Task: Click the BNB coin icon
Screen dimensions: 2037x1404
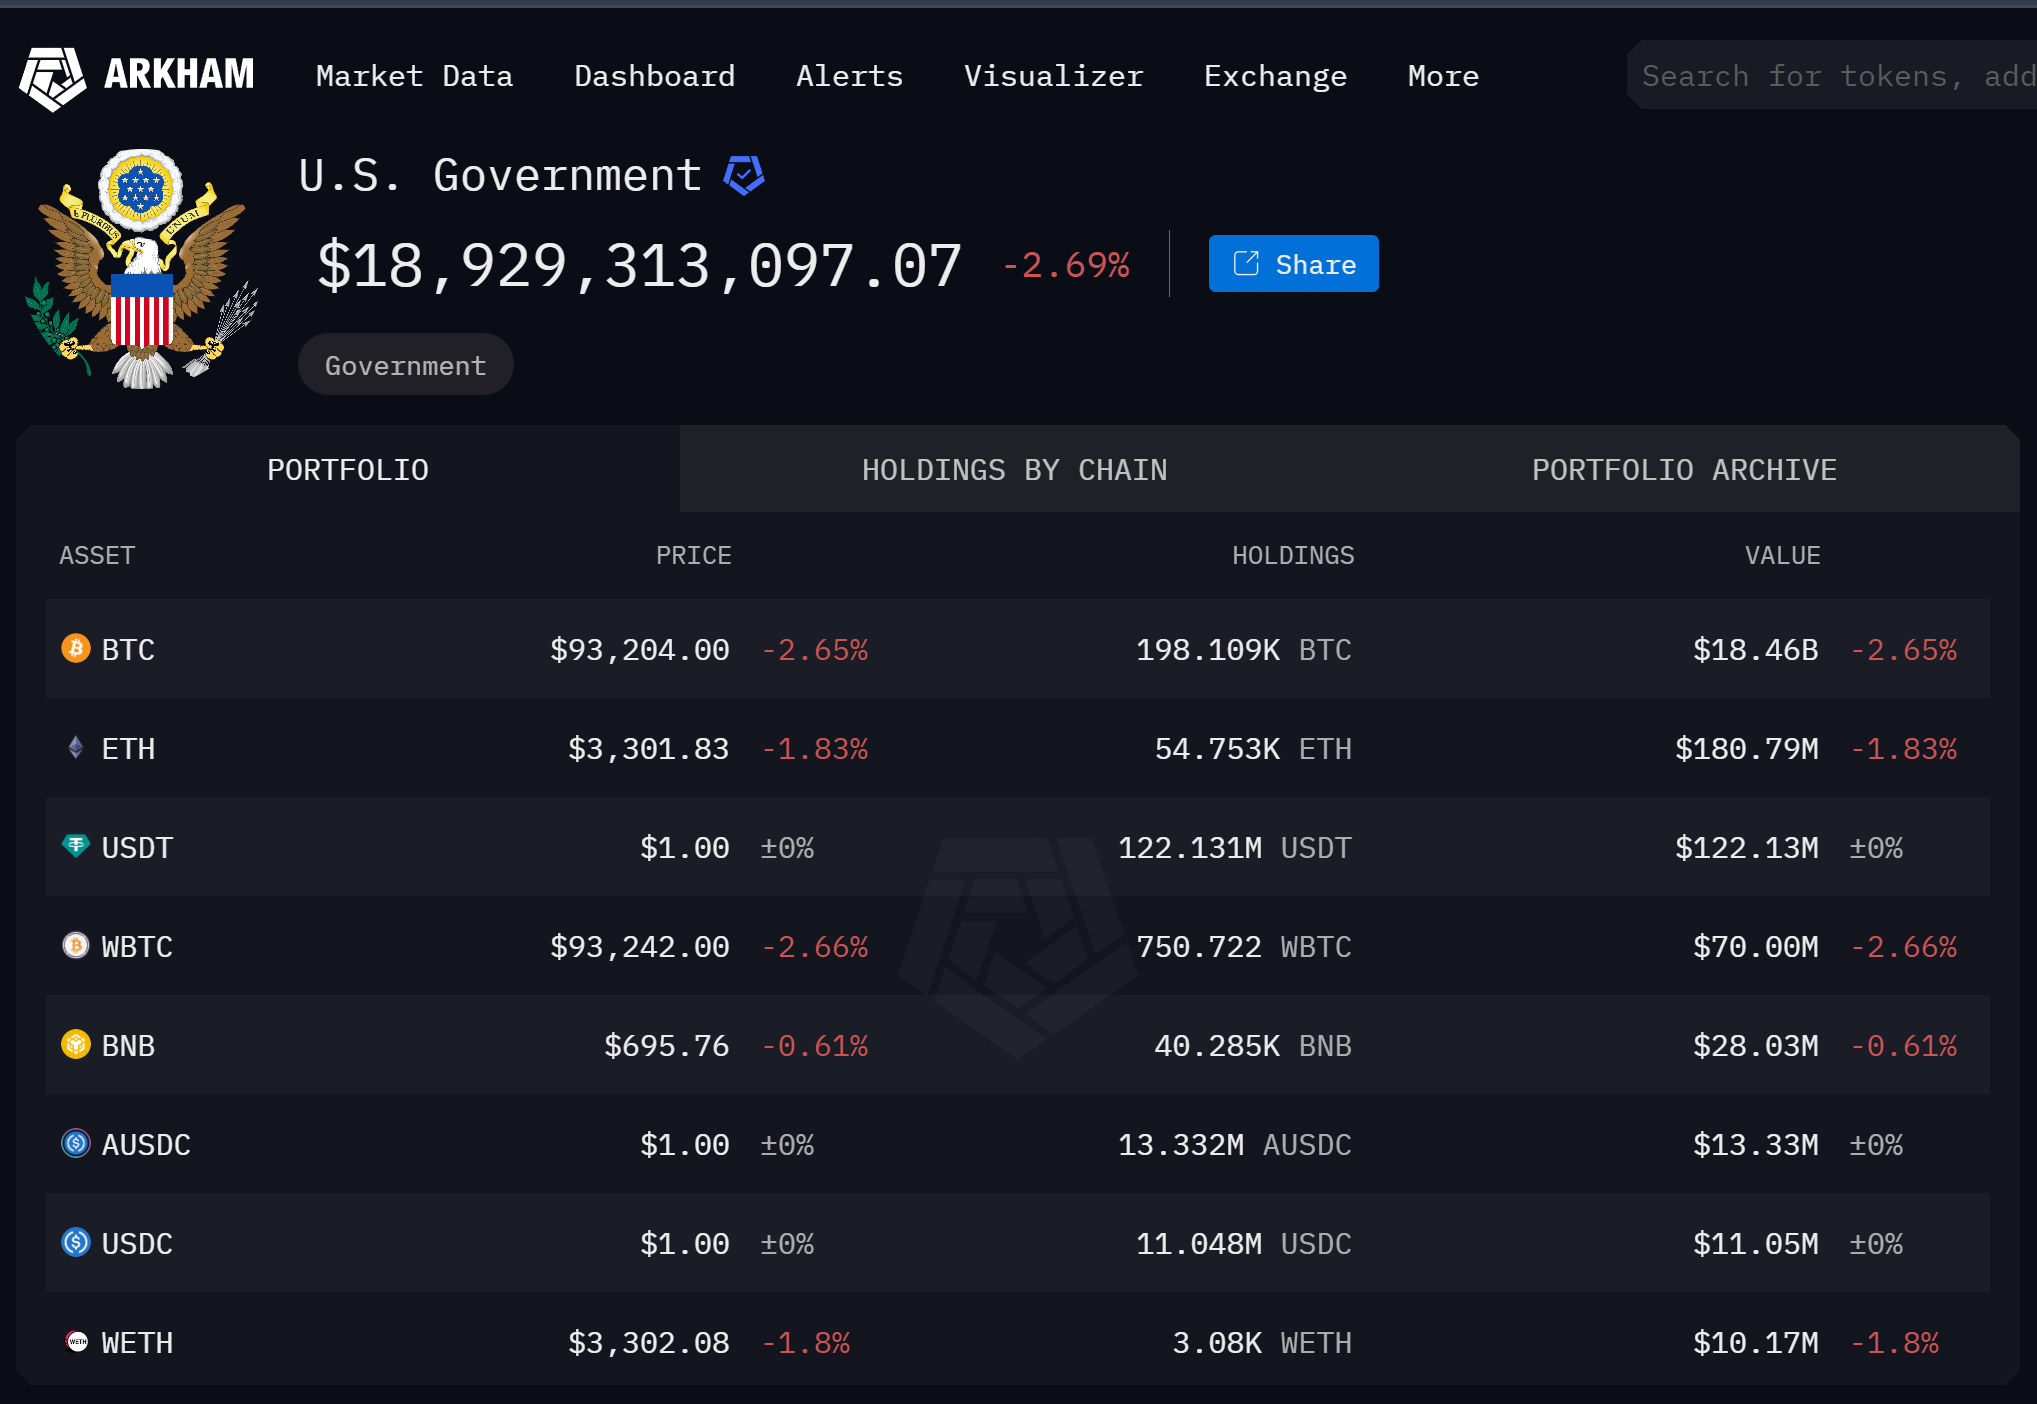Action: pos(76,1044)
